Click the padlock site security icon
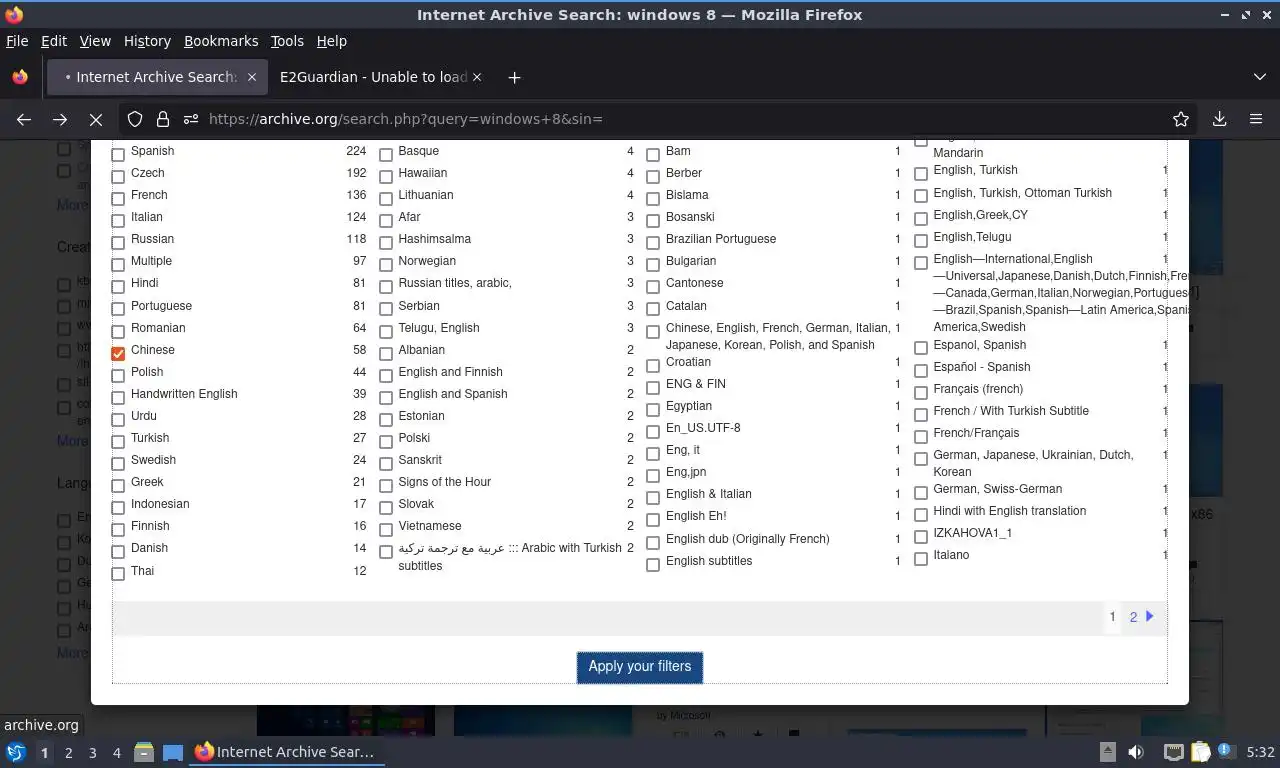 tap(163, 119)
